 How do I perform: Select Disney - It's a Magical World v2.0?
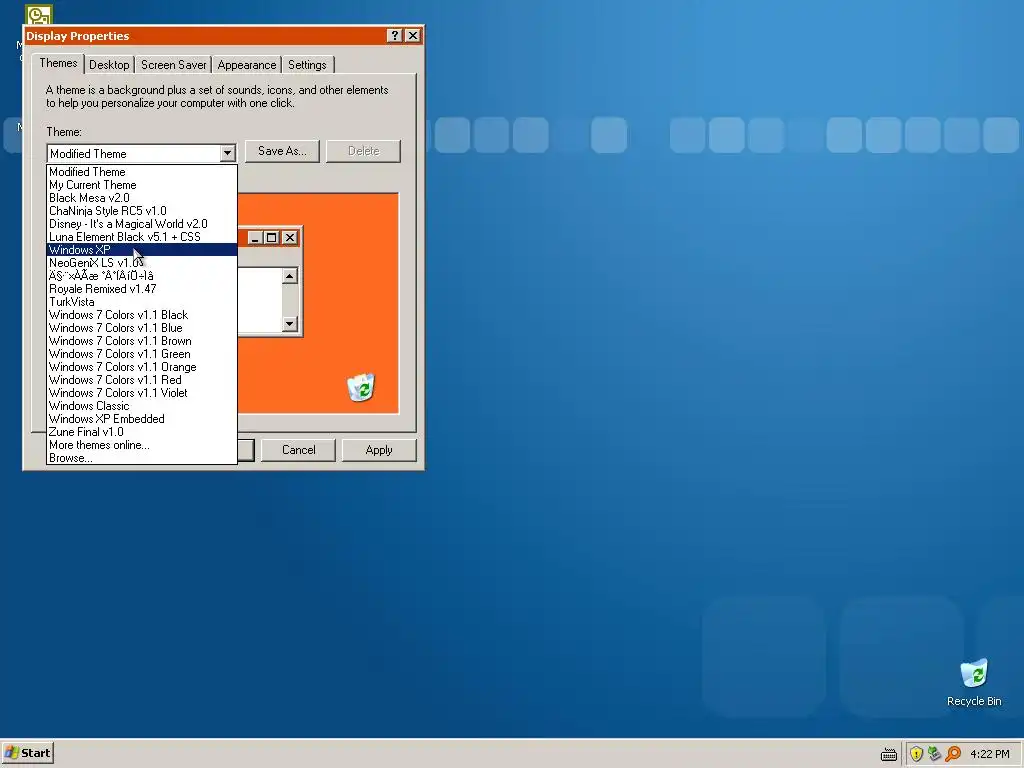[142, 224]
